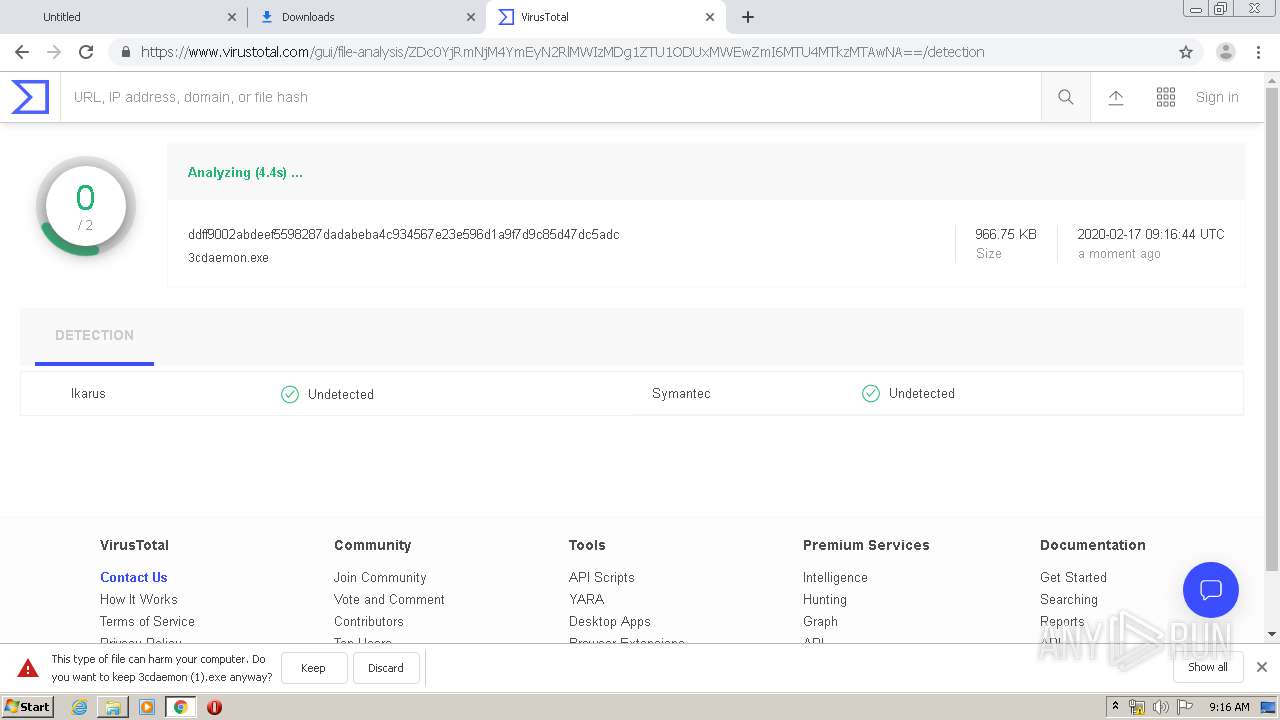Switch to the Downloads tab
1280x720 pixels.
point(366,17)
